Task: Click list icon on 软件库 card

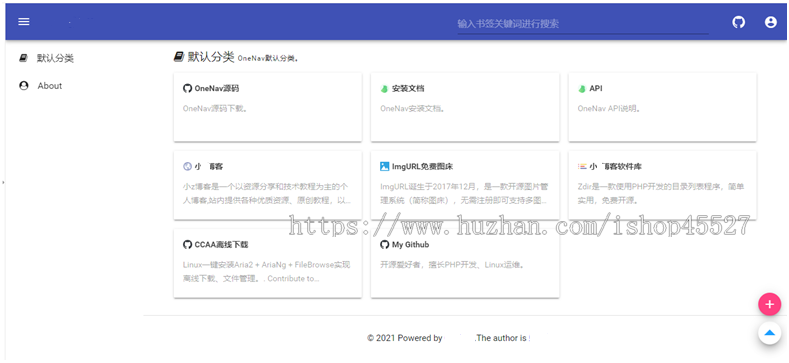Action: (x=582, y=166)
